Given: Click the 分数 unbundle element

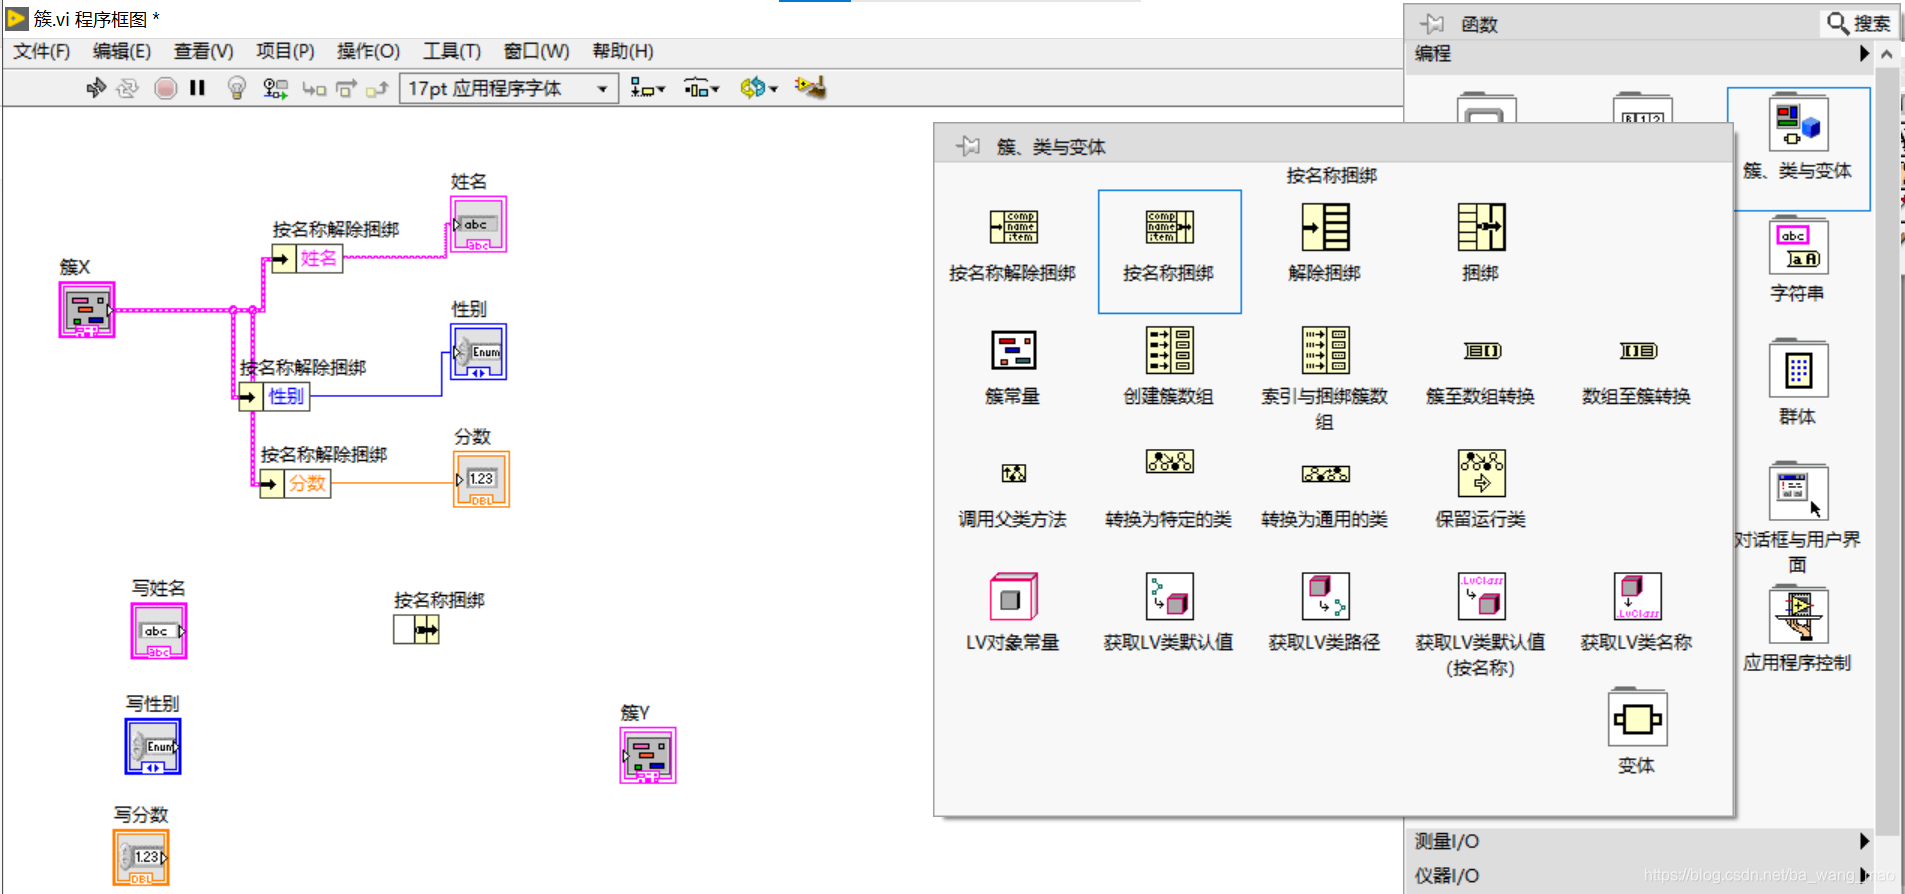Looking at the screenshot, I should (295, 484).
